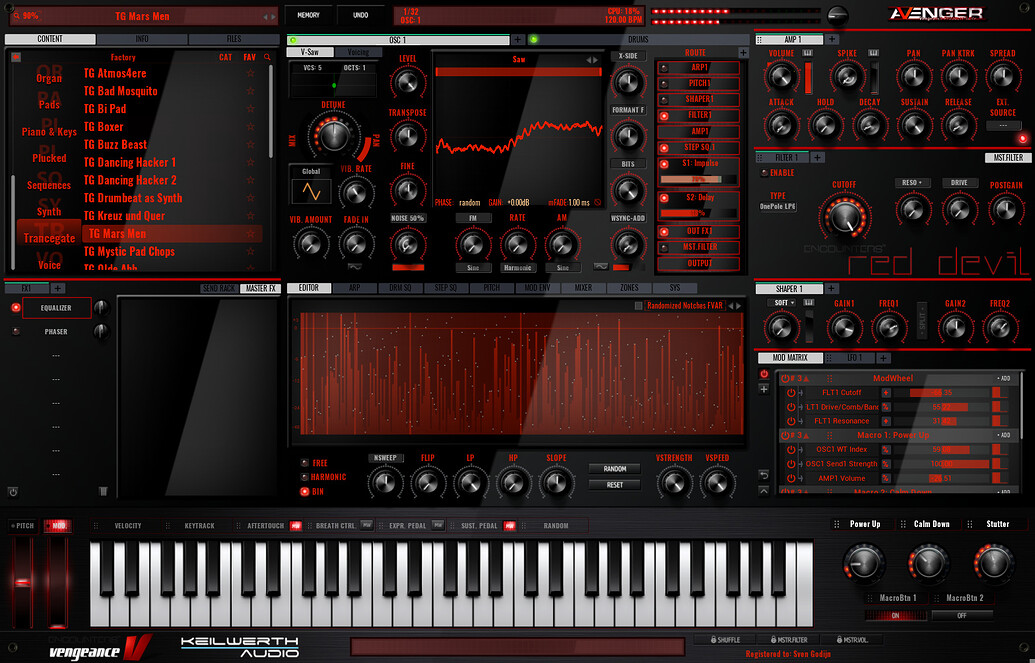Click the trash icon below the FX rack
The height and width of the screenshot is (663, 1035).
point(102,492)
